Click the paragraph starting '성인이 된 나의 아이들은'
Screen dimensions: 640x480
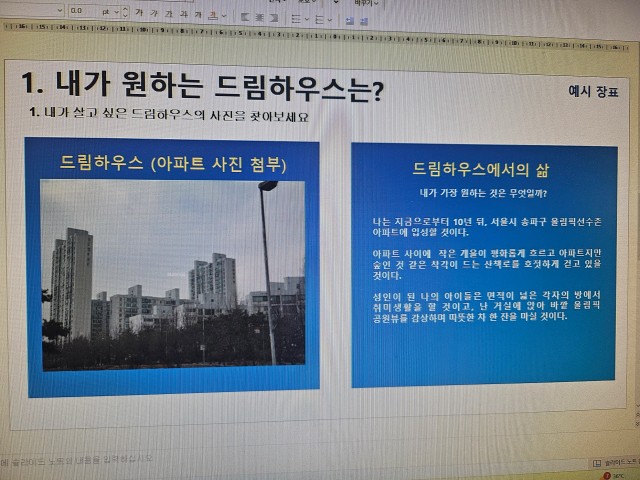(x=487, y=306)
